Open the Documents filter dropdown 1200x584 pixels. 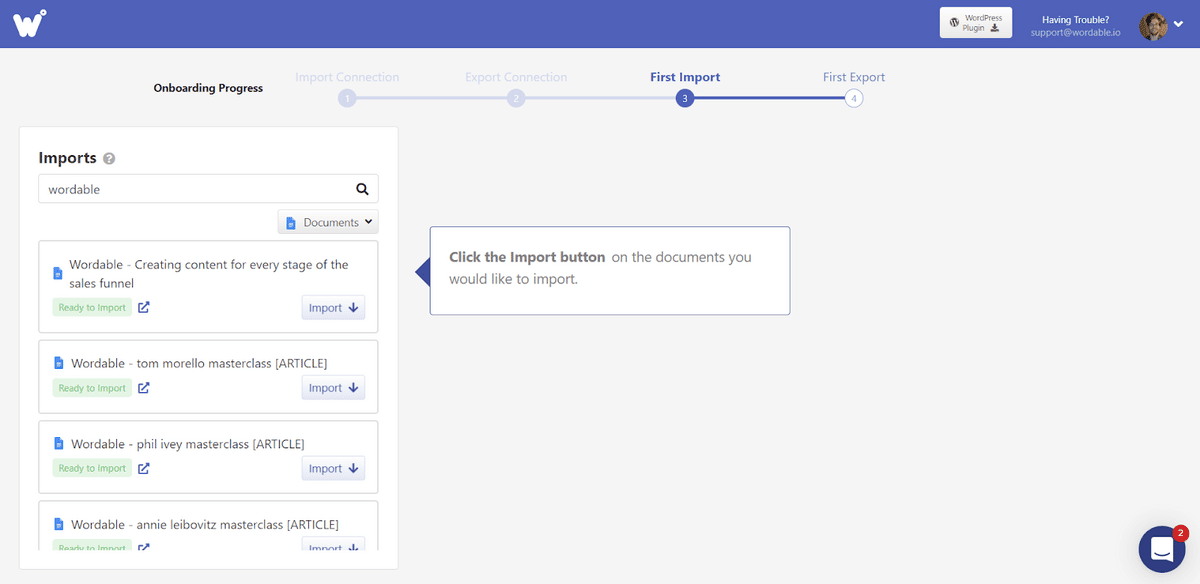click(x=328, y=221)
